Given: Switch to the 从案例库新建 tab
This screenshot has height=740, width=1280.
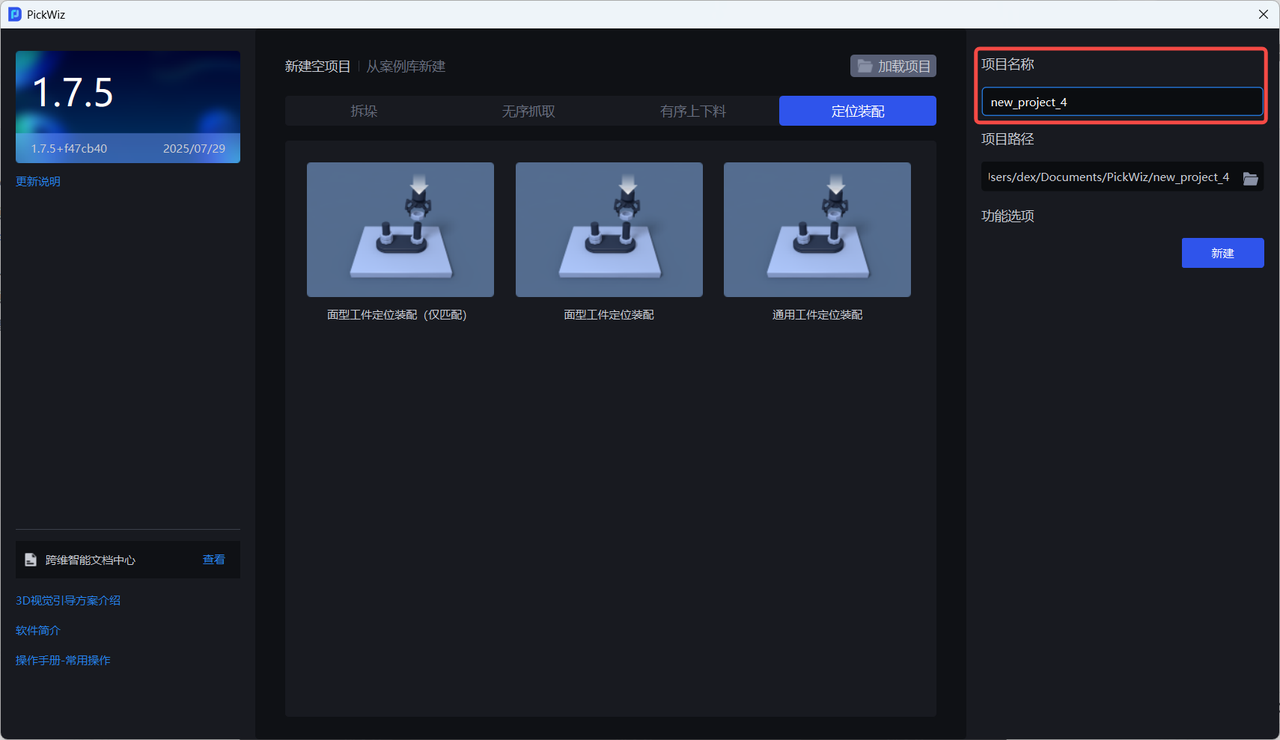Looking at the screenshot, I should [x=405, y=66].
